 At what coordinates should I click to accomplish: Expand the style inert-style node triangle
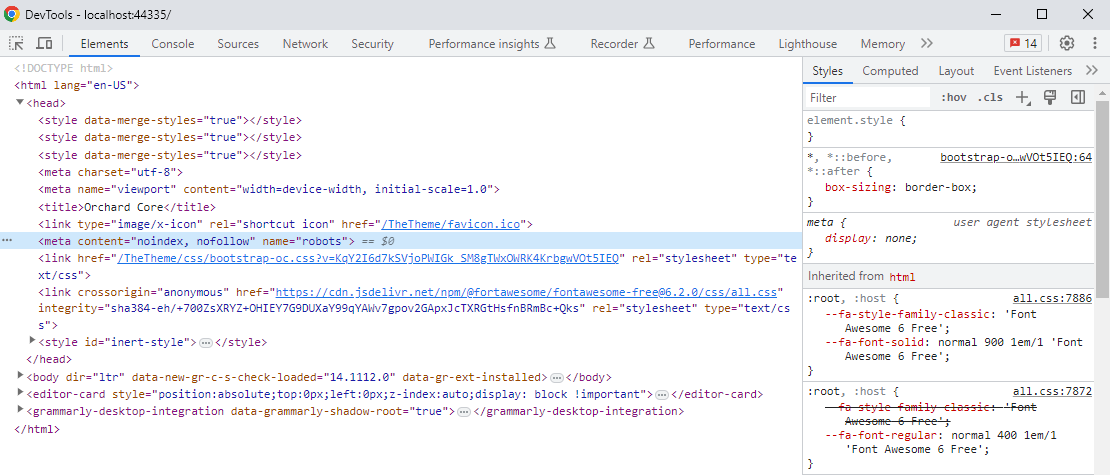coord(32,341)
